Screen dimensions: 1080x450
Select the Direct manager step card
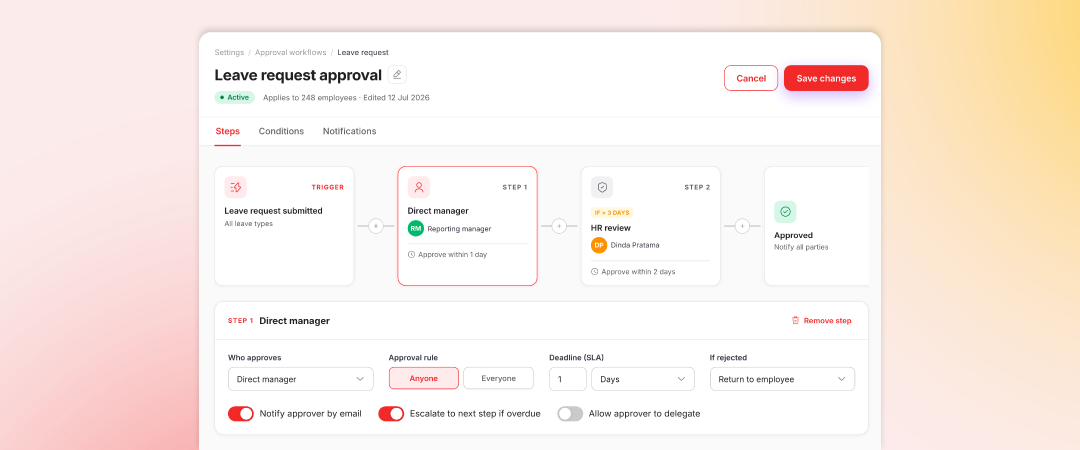pyautogui.click(x=468, y=226)
